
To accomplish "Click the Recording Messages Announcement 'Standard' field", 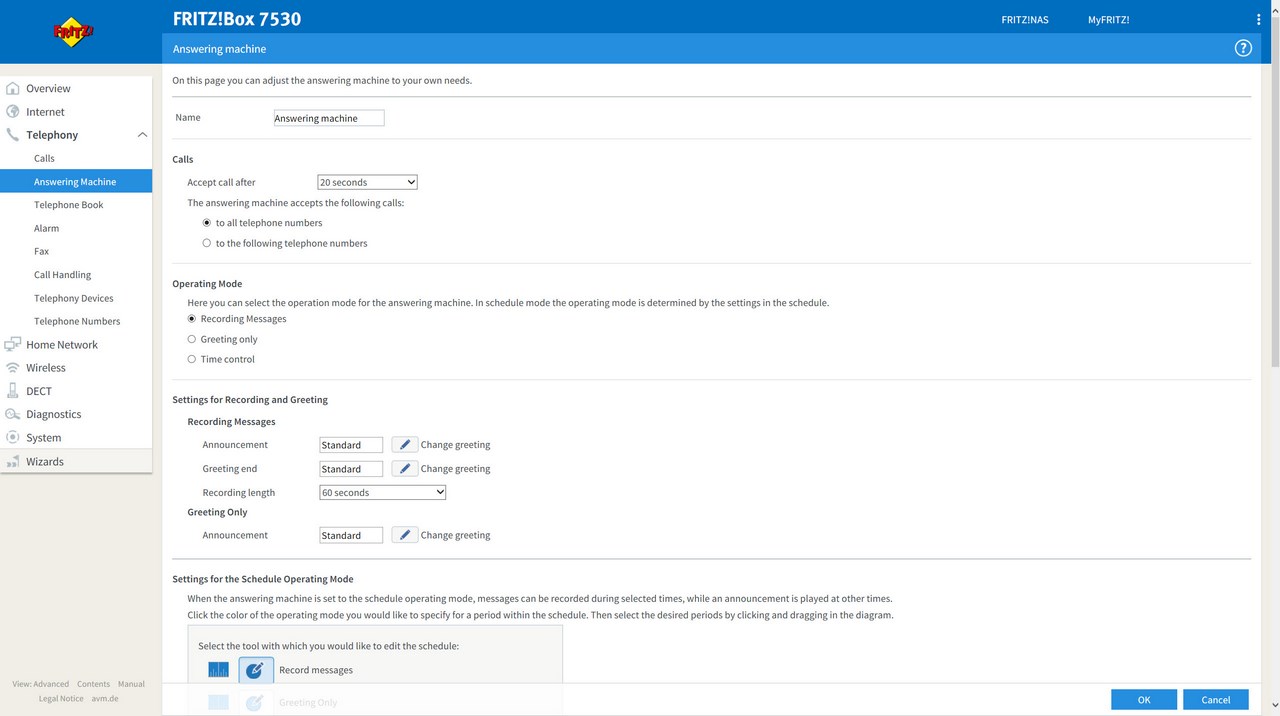I will point(351,445).
